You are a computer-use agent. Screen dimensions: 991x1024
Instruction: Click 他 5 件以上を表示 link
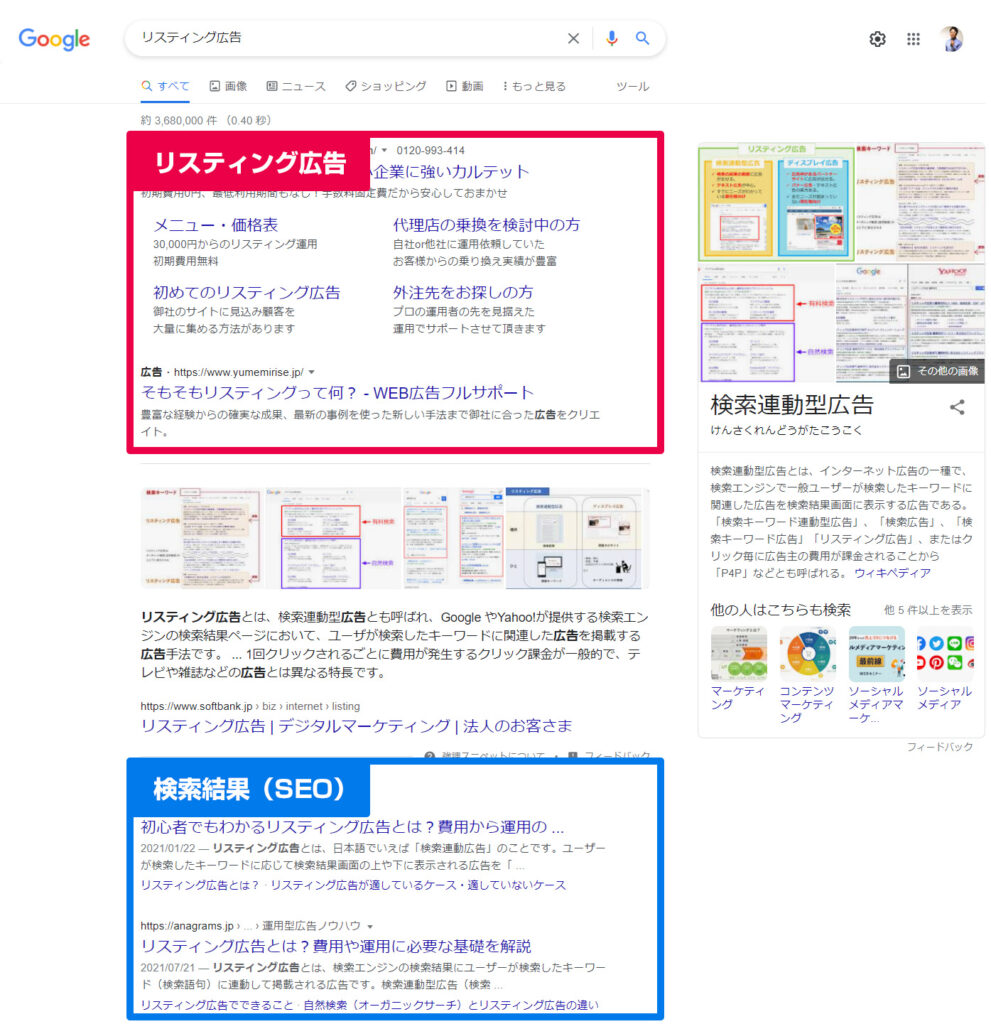928,610
